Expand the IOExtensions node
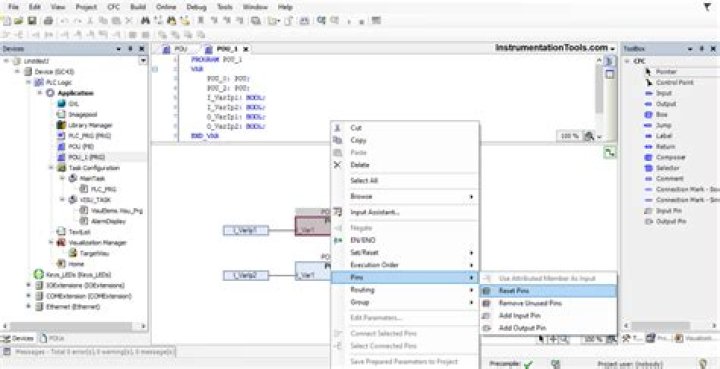This screenshot has height=369, width=720. coord(28,285)
